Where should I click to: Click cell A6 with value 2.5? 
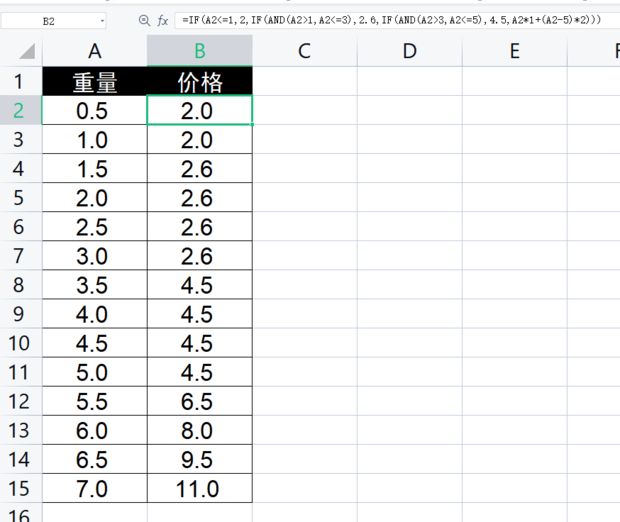[x=95, y=227]
